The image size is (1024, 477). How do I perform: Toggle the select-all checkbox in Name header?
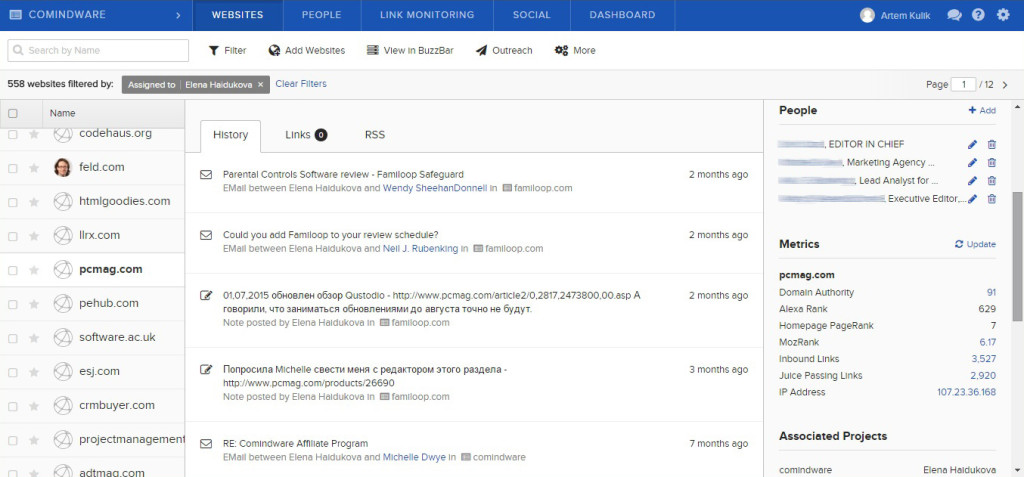pyautogui.click(x=13, y=113)
